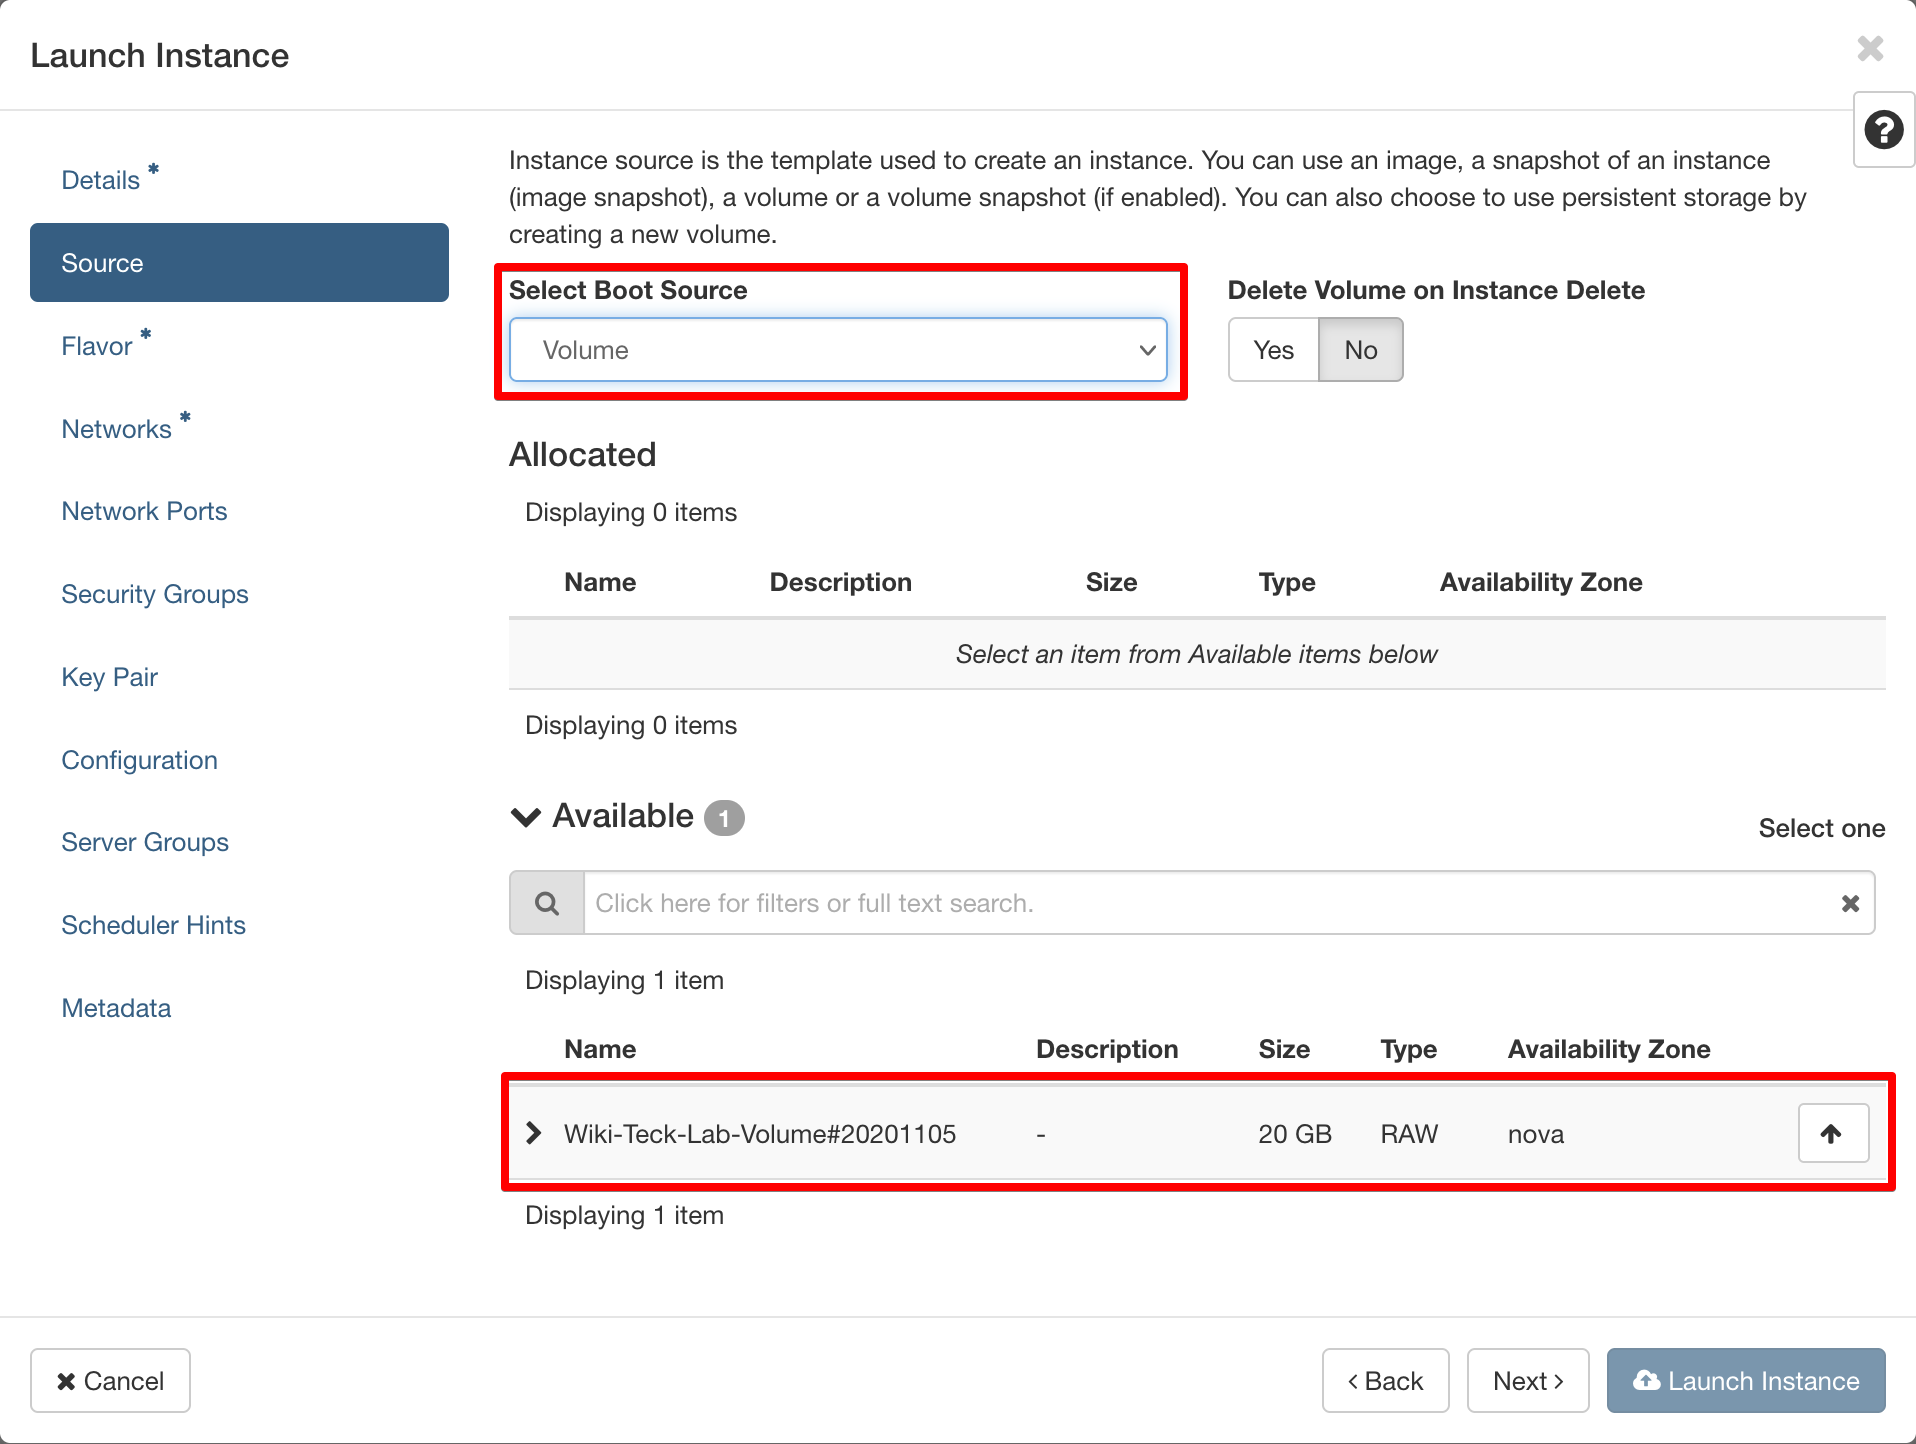Select the Security Groups tab
Viewport: 1916px width, 1444px height.
tap(155, 594)
